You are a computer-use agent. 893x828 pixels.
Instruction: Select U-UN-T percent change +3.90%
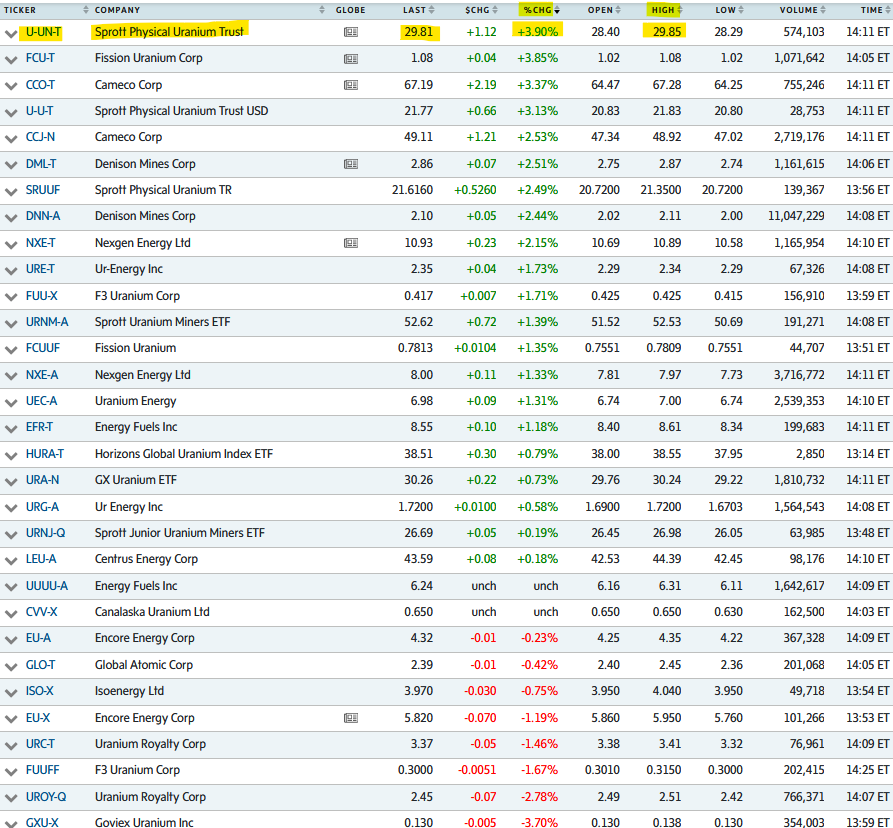pos(538,32)
